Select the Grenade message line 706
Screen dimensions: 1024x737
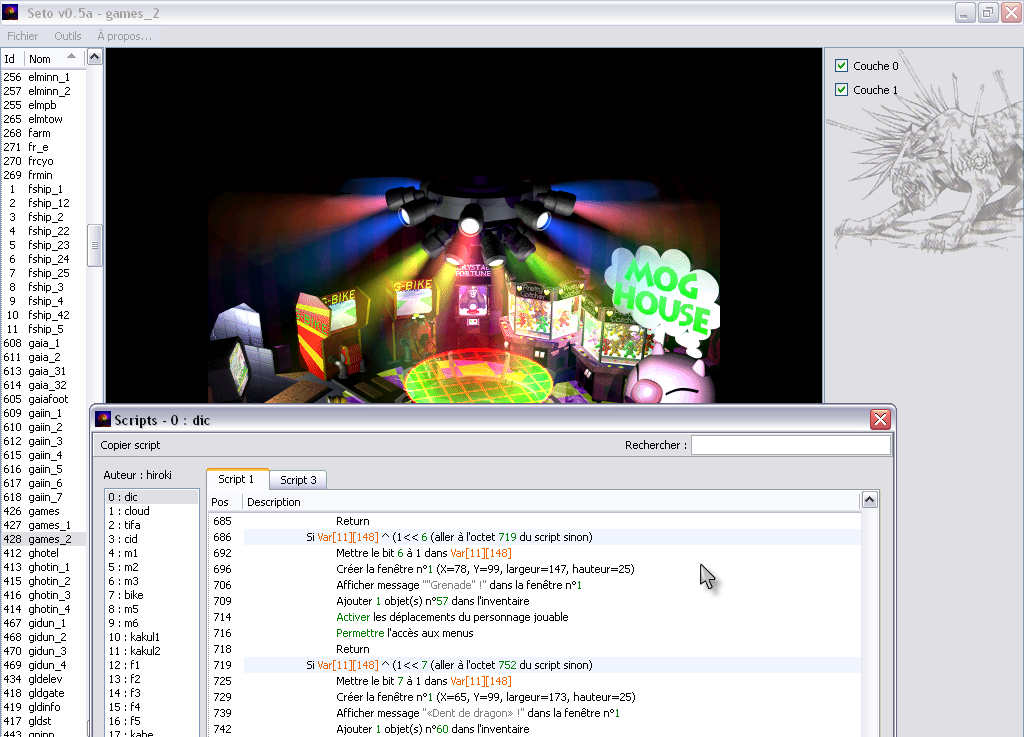pyautogui.click(x=534, y=585)
